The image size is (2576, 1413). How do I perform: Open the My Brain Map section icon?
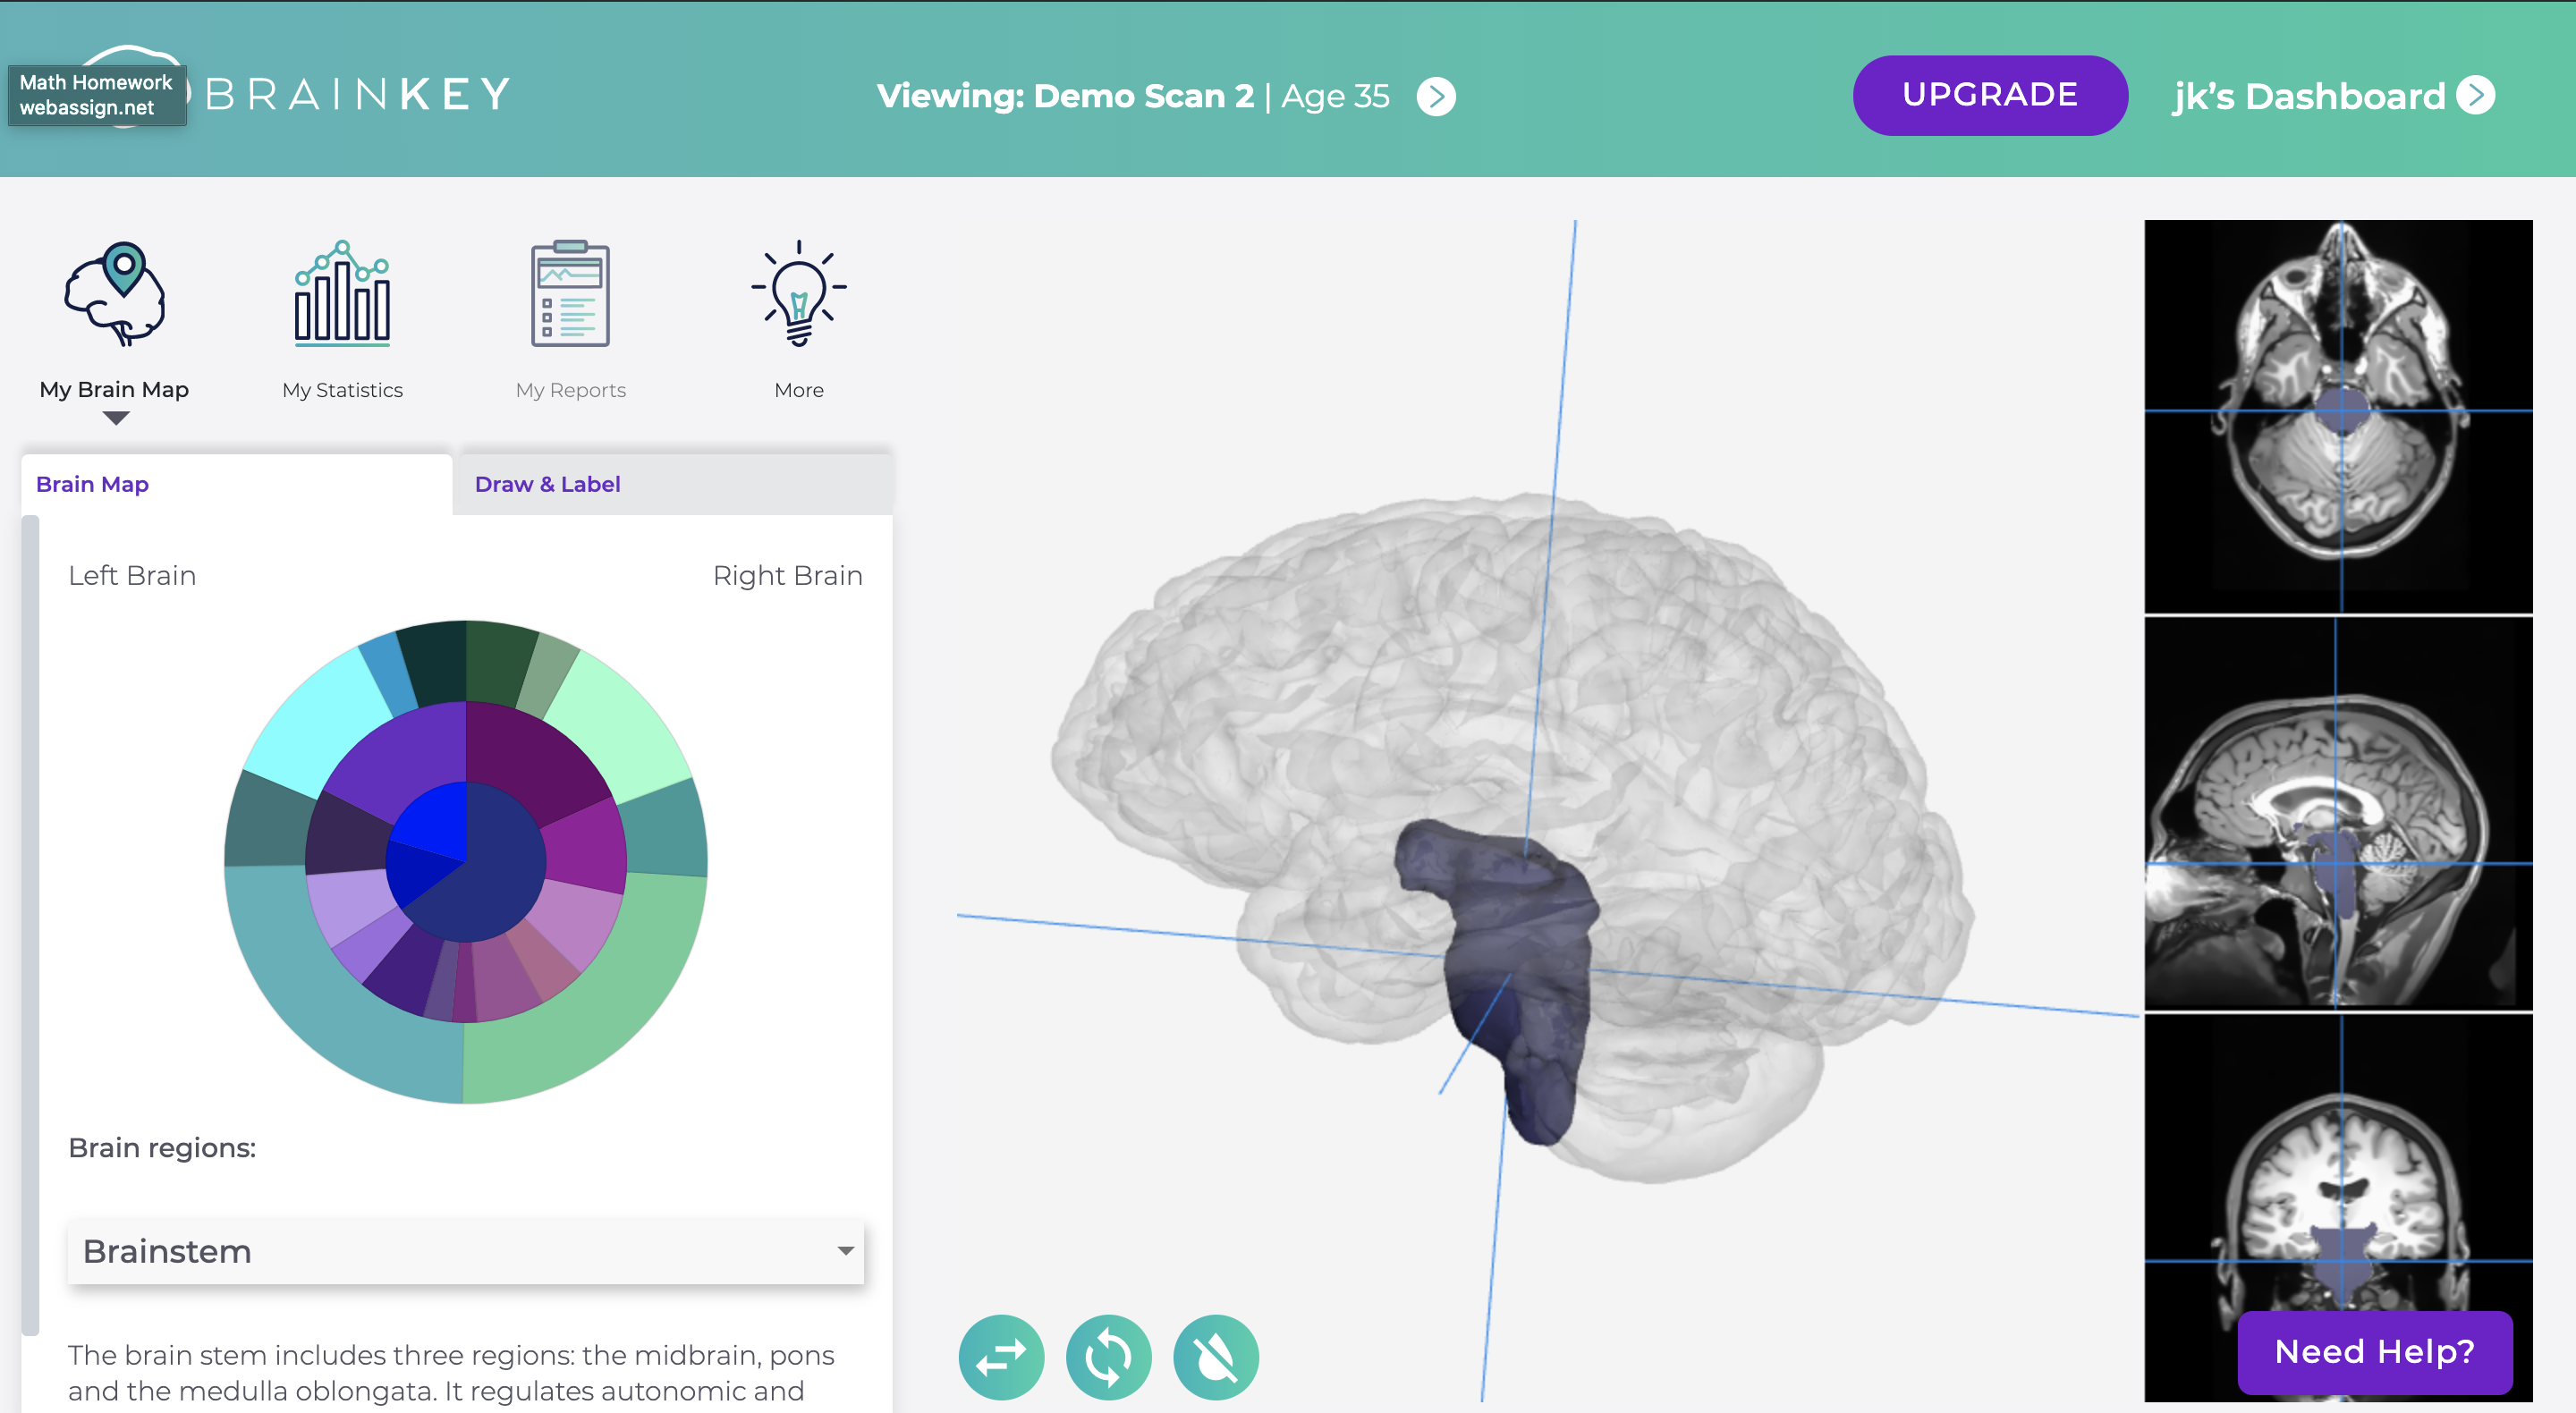[115, 294]
